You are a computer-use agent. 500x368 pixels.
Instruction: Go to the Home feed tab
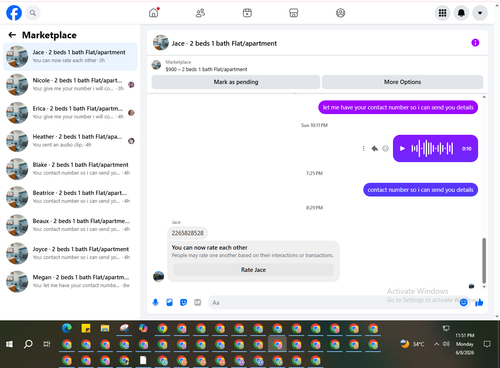pyautogui.click(x=154, y=13)
